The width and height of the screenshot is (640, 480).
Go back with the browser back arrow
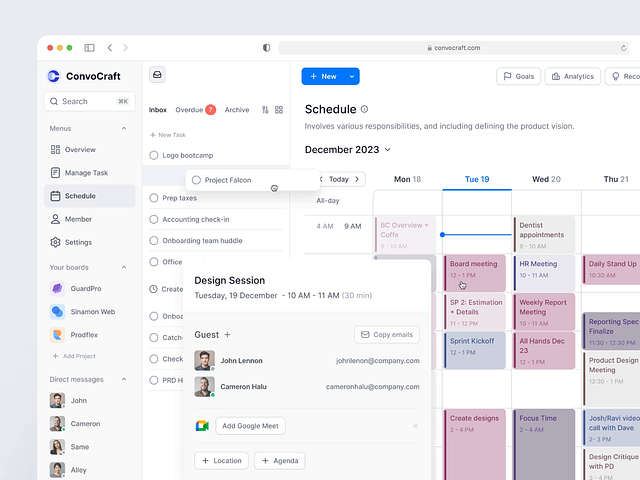[110, 48]
